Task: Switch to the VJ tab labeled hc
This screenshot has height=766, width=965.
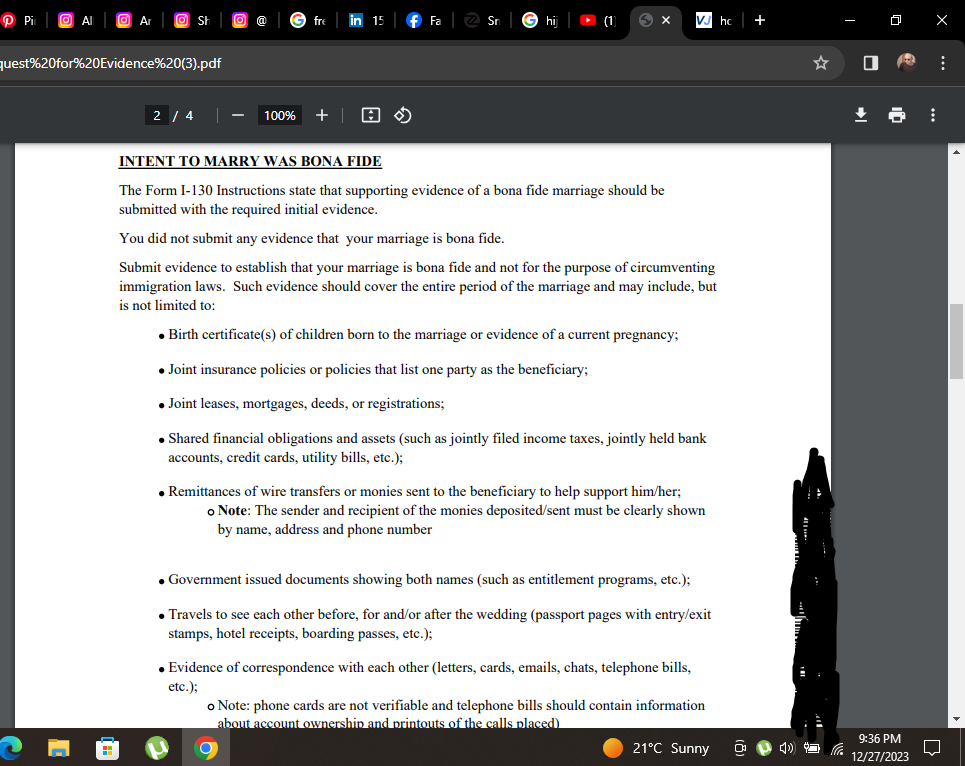Action: point(714,20)
